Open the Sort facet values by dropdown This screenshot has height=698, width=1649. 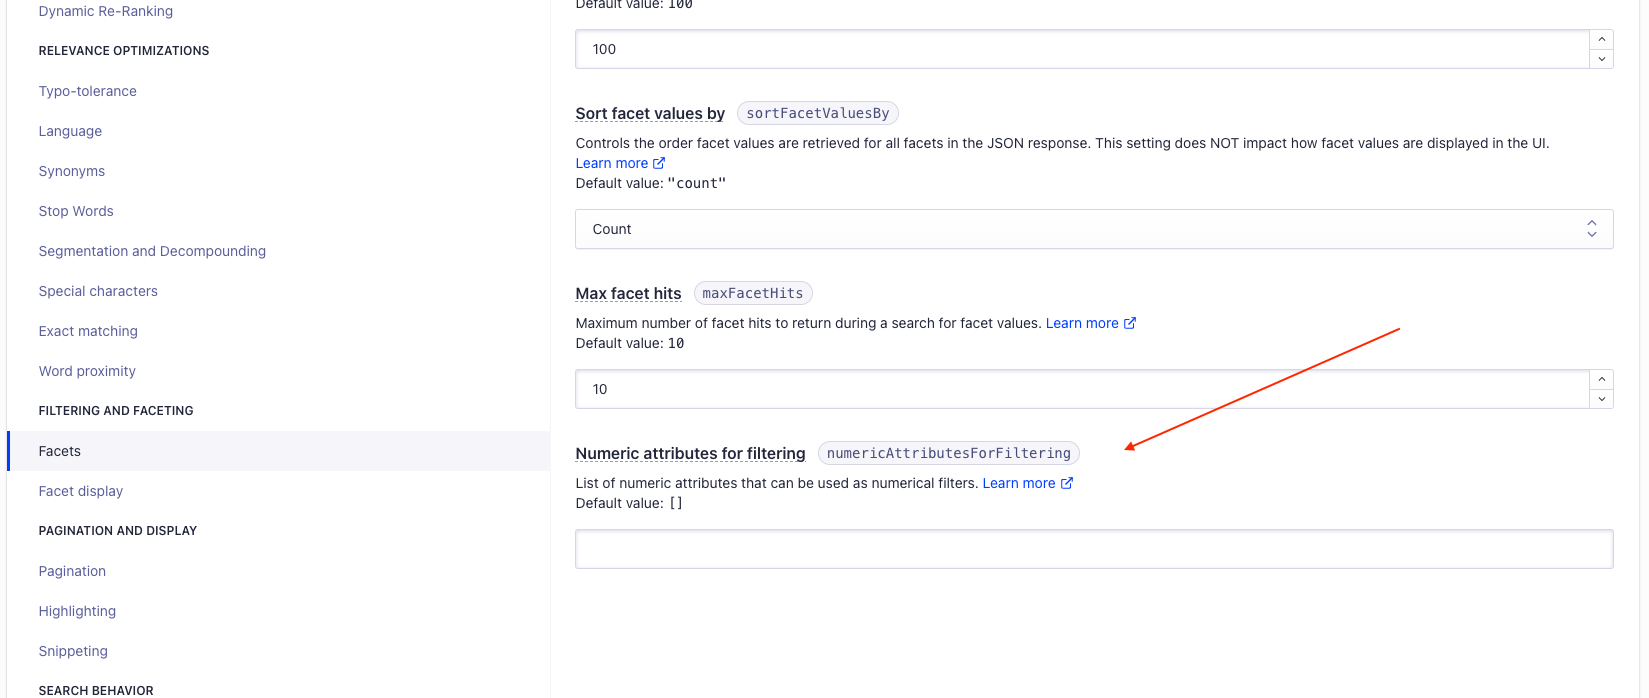(x=1094, y=229)
